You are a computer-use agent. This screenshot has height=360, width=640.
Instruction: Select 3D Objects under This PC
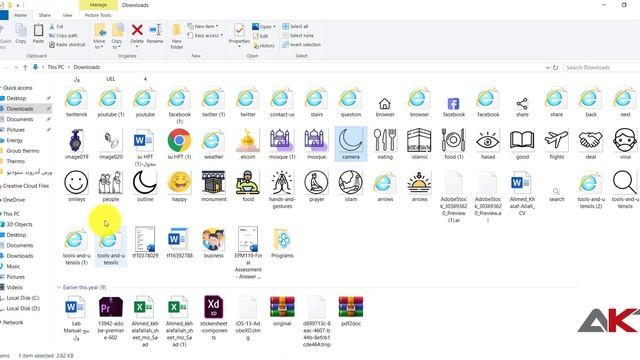19,224
